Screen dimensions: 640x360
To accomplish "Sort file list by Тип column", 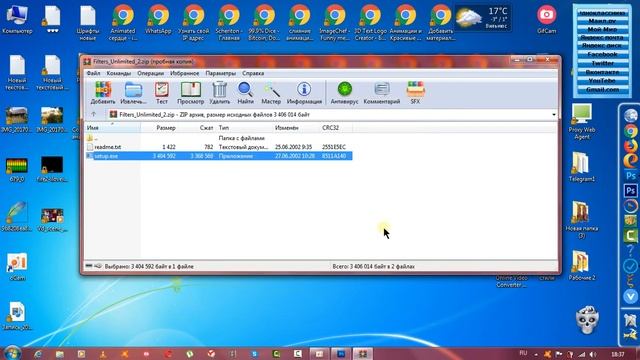I will pyautogui.click(x=244, y=128).
